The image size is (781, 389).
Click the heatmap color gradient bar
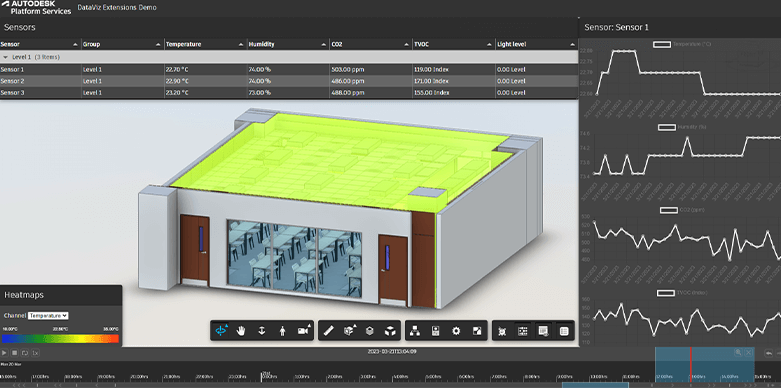[x=60, y=339]
